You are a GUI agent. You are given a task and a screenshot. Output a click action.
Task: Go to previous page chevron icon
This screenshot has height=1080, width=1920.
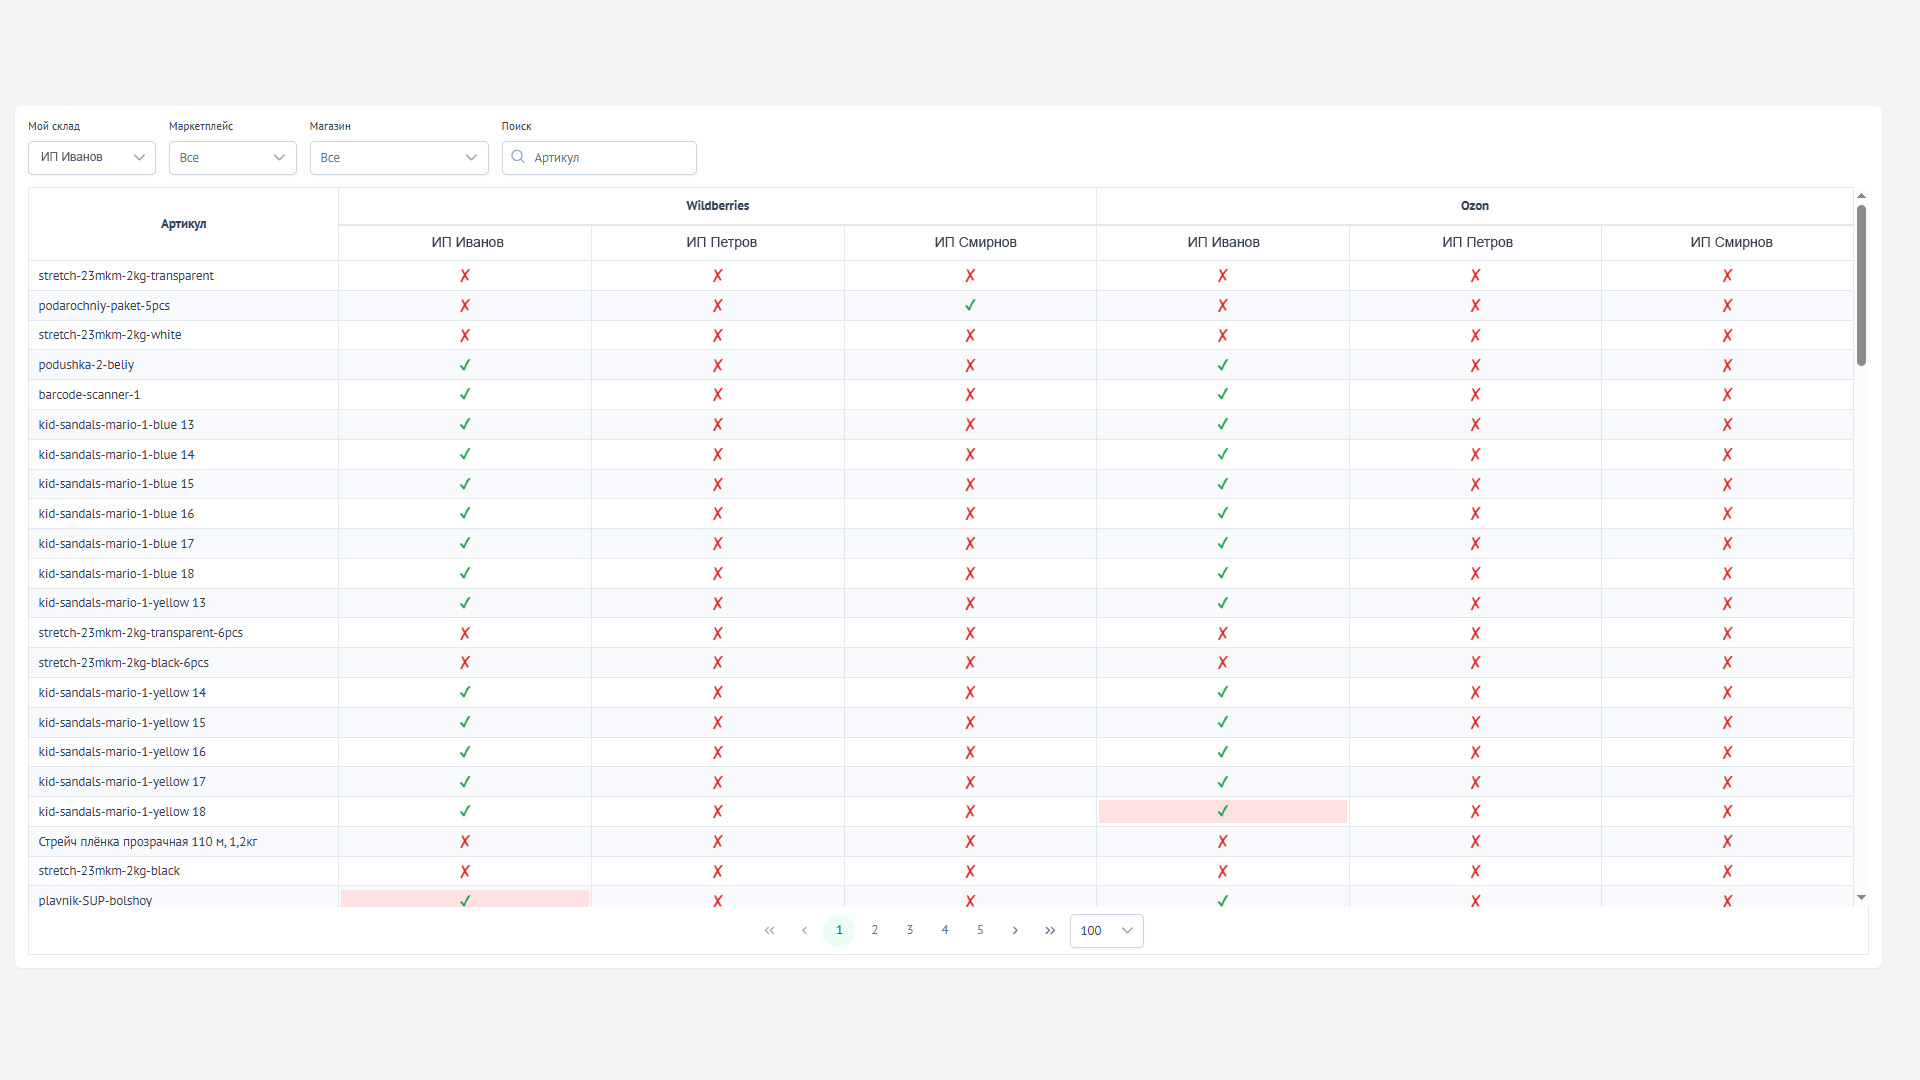point(804,931)
